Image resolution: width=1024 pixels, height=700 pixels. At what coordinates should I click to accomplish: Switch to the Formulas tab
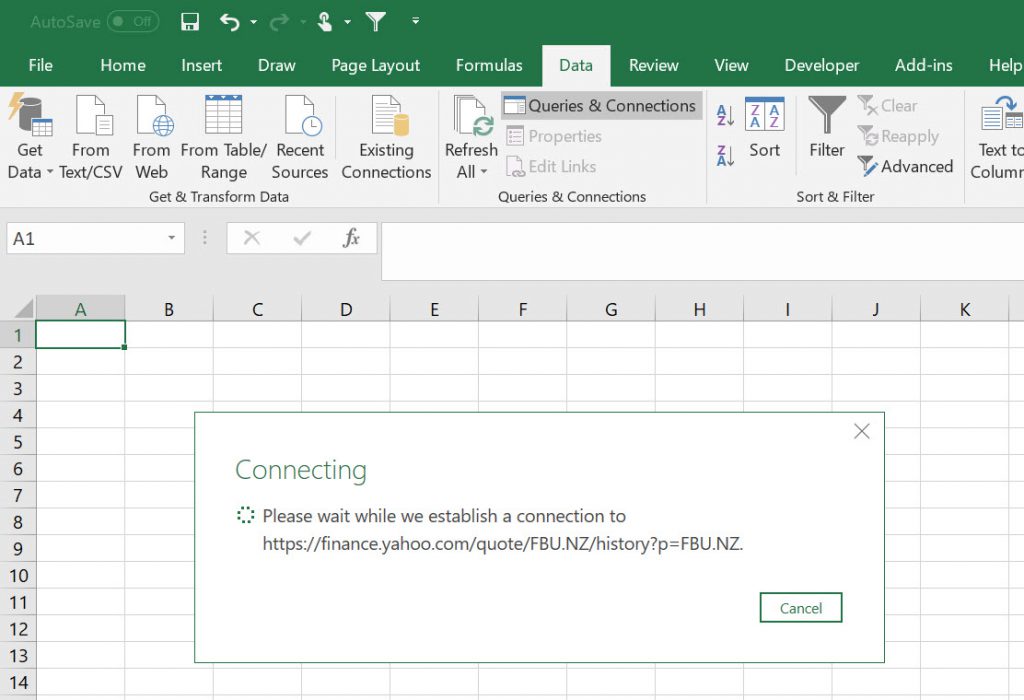[489, 65]
